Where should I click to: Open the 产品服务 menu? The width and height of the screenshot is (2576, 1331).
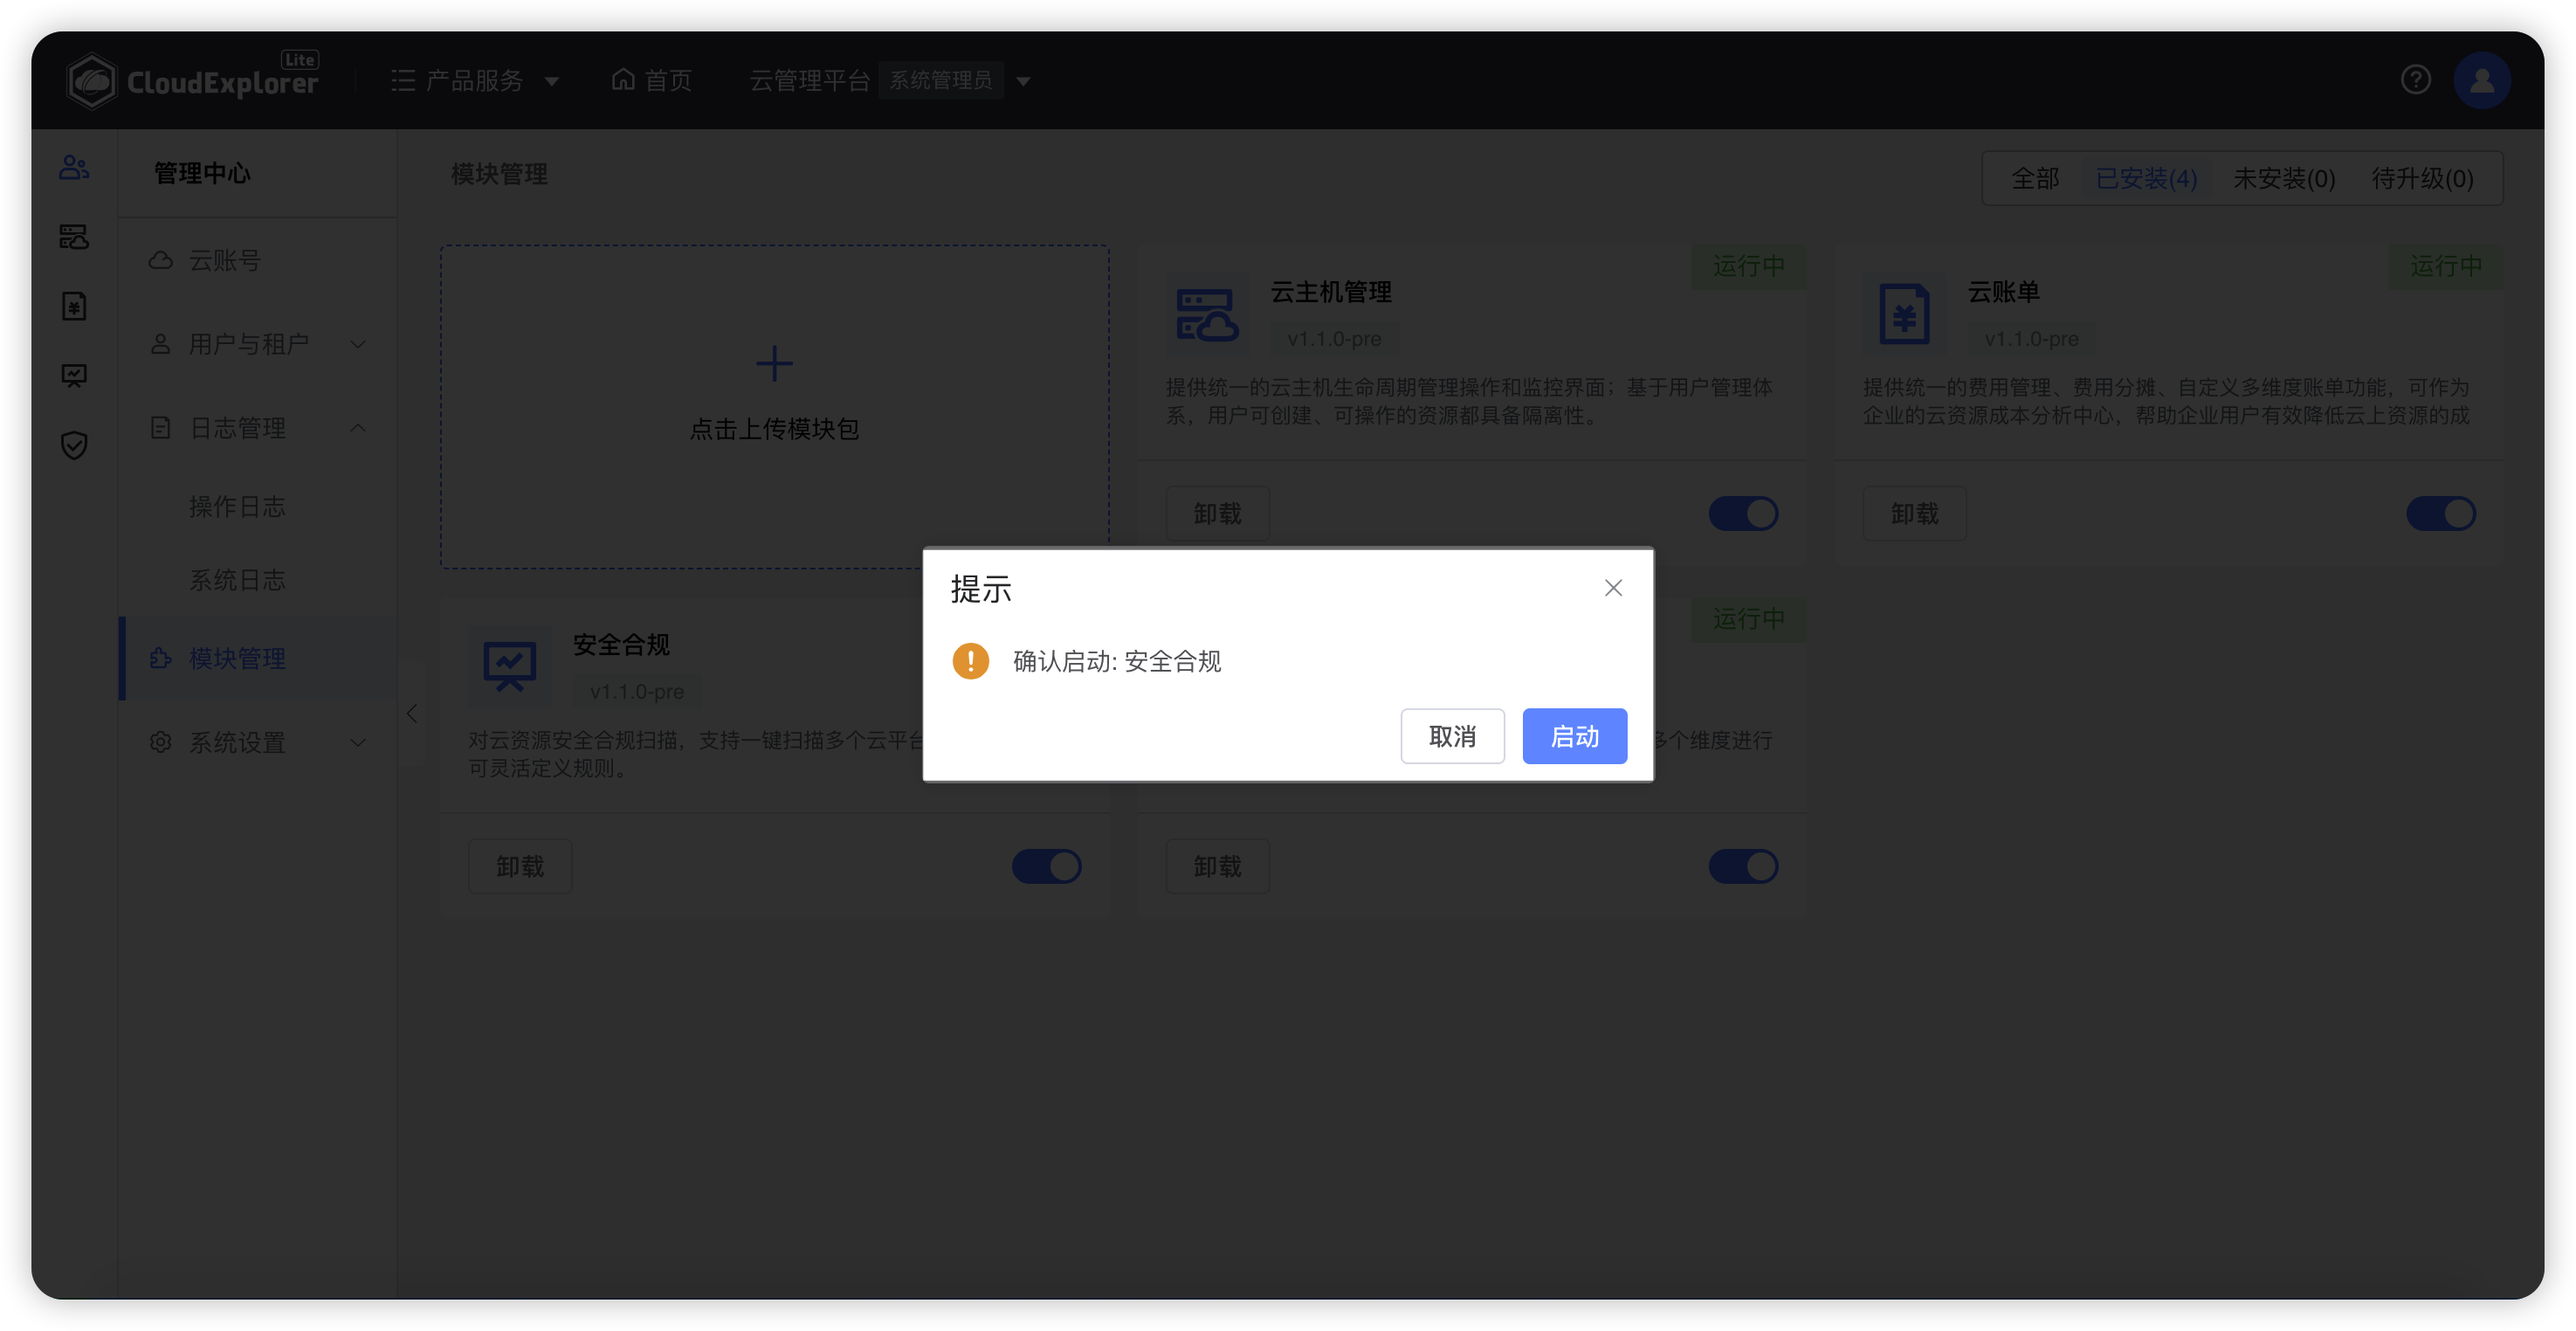tap(475, 80)
